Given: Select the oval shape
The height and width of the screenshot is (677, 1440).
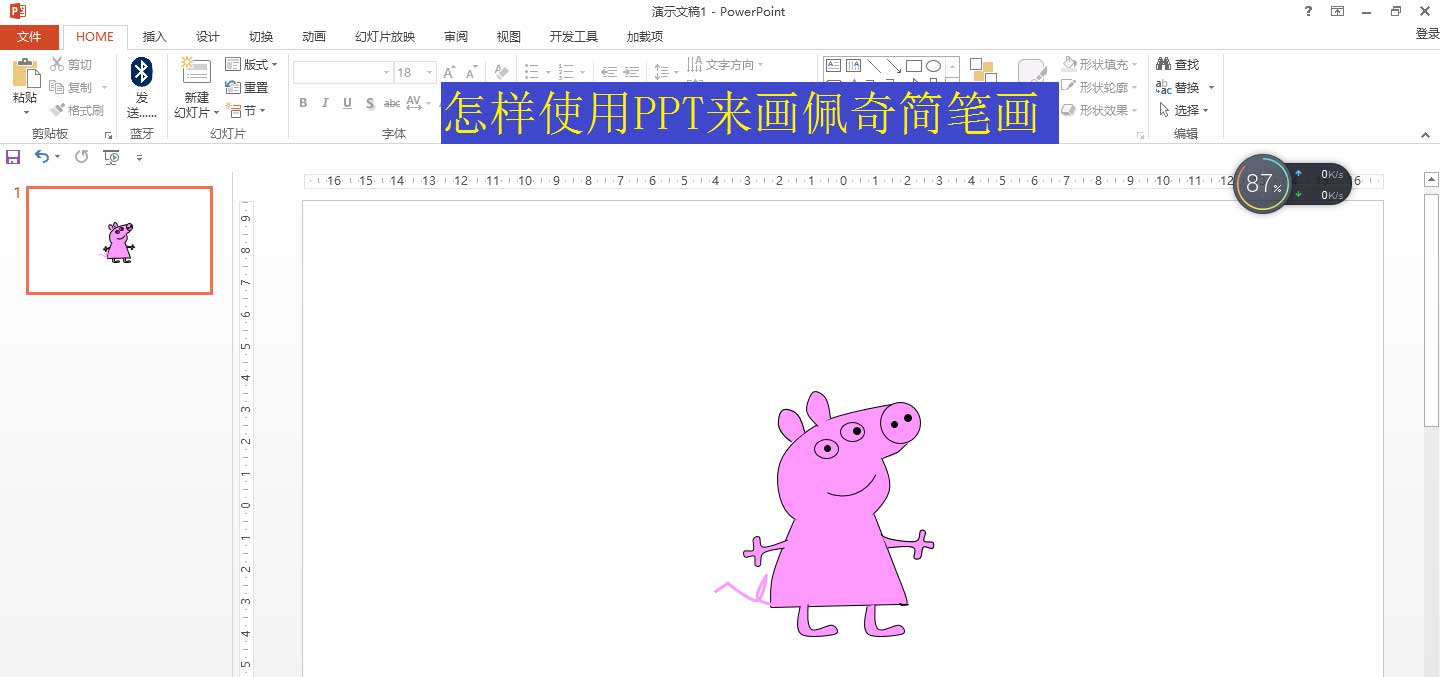Looking at the screenshot, I should pos(933,66).
